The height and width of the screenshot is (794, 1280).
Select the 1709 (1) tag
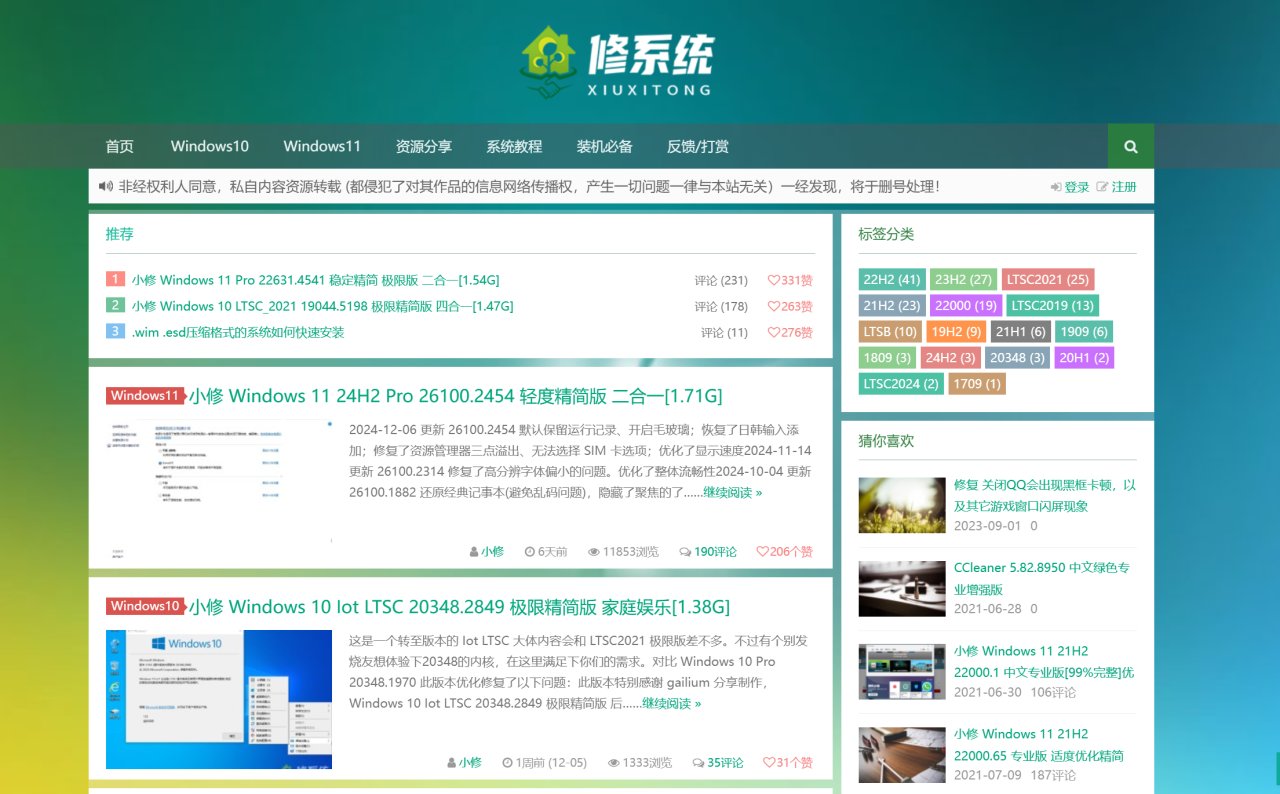click(977, 383)
